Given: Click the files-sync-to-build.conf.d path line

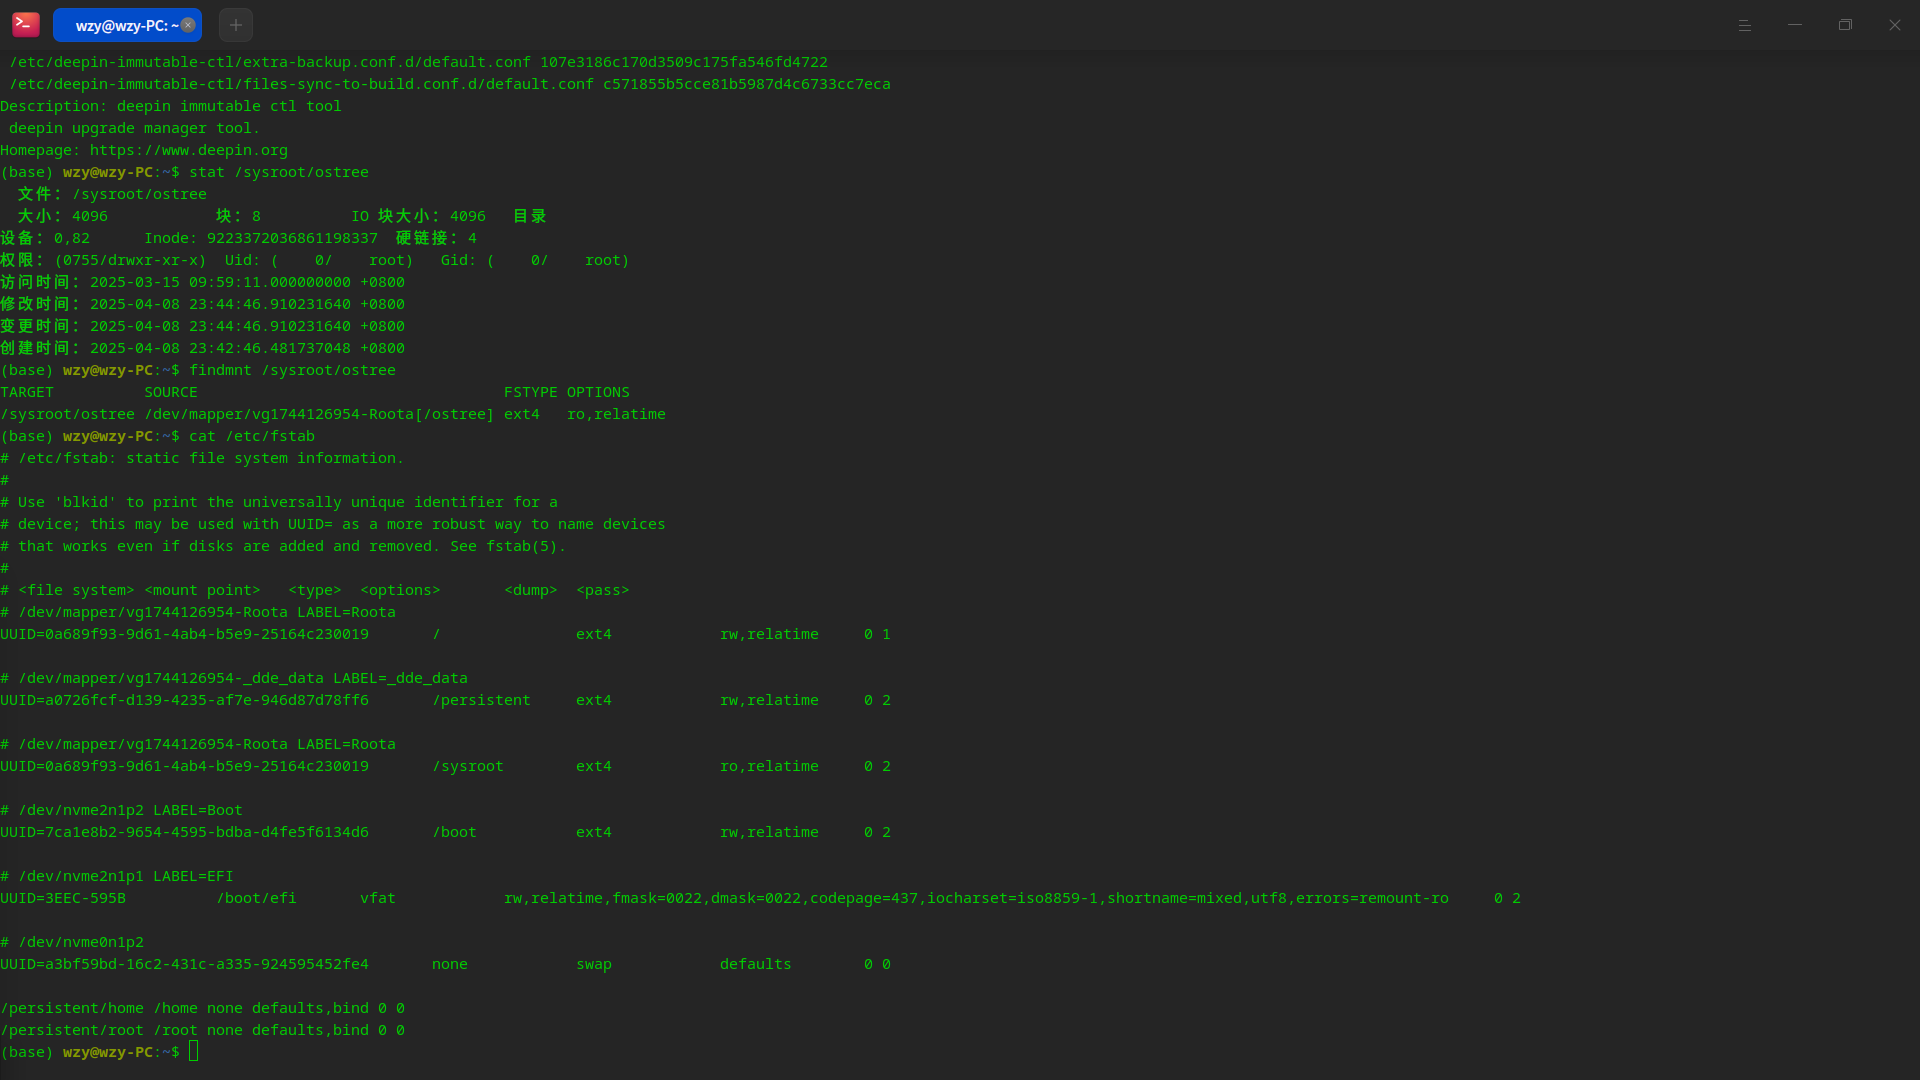Looking at the screenshot, I should point(450,84).
